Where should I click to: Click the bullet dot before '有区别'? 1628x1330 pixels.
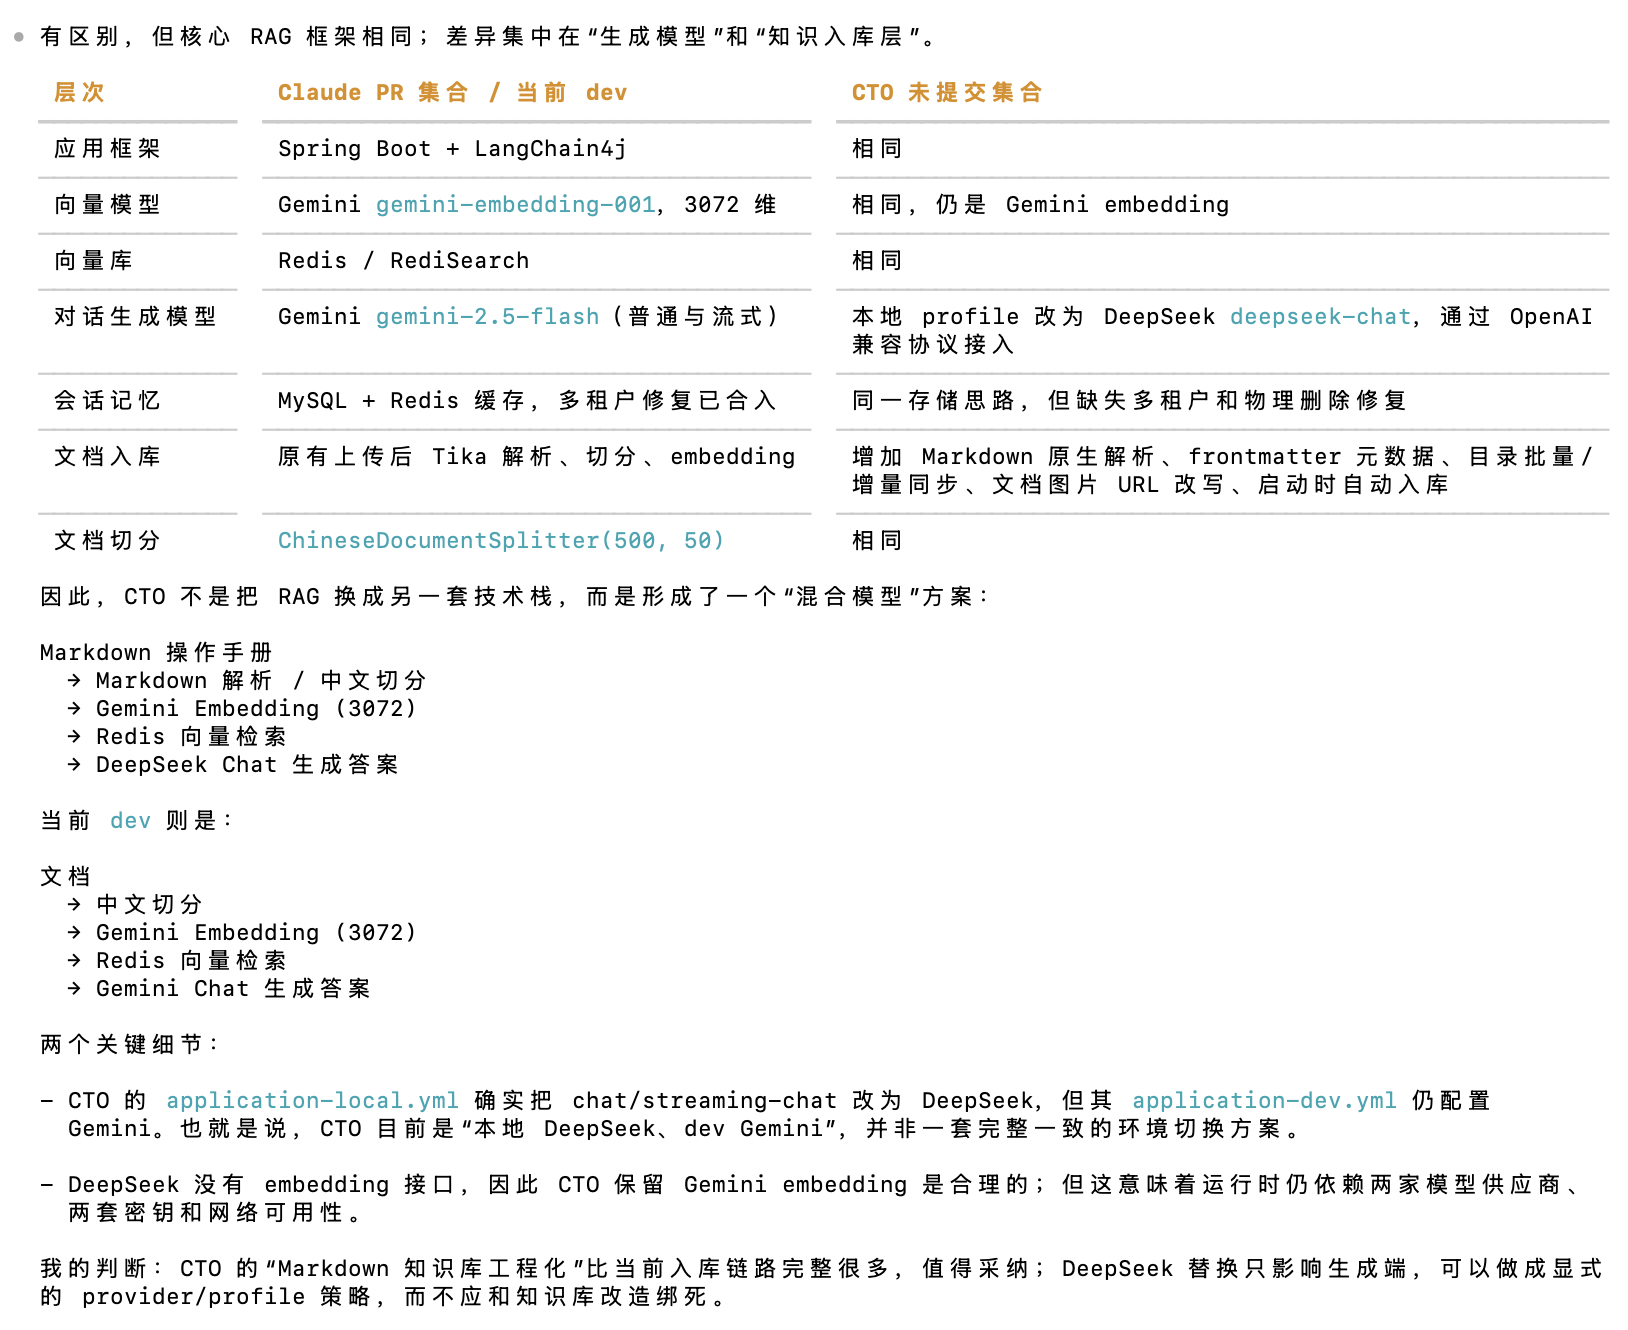pyautogui.click(x=18, y=37)
